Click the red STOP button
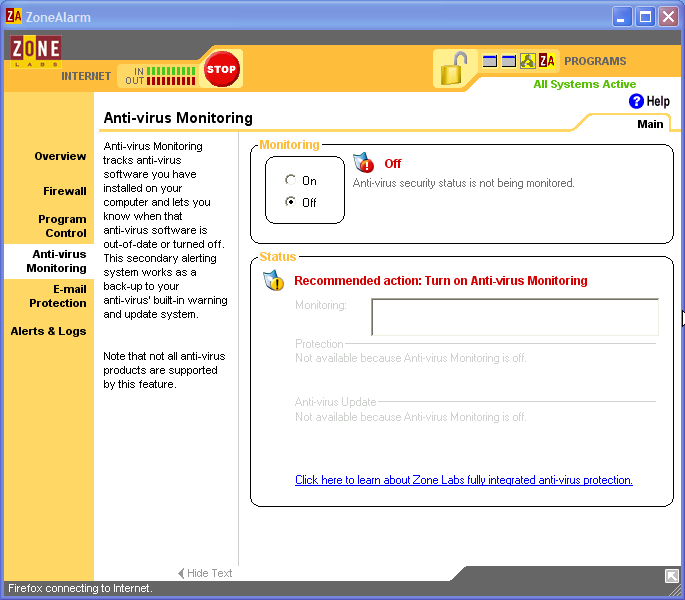This screenshot has height=600, width=685. [221, 69]
